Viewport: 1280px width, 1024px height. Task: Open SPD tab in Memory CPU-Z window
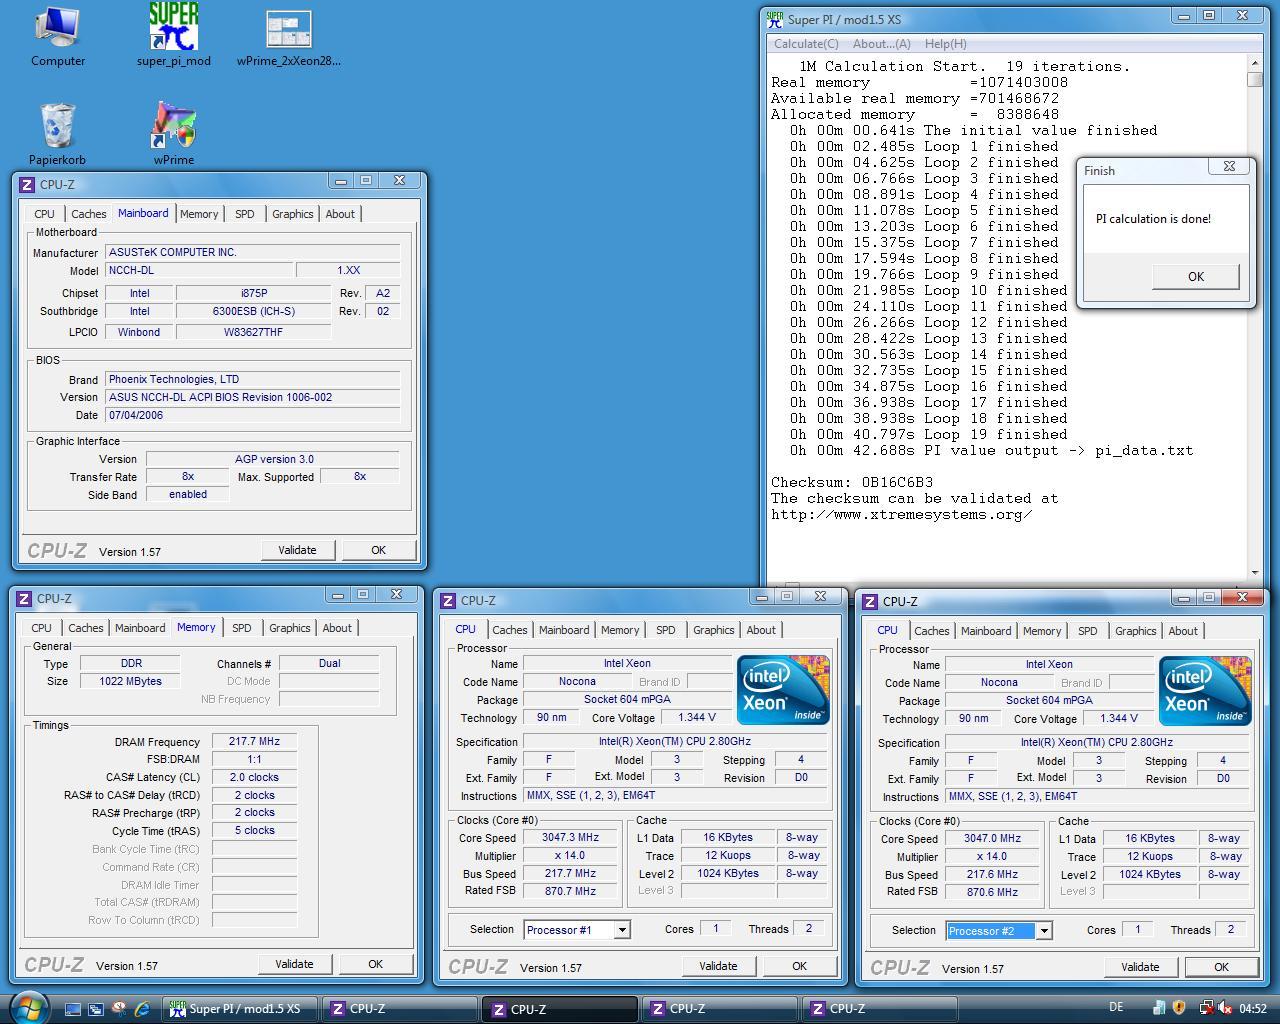[241, 628]
